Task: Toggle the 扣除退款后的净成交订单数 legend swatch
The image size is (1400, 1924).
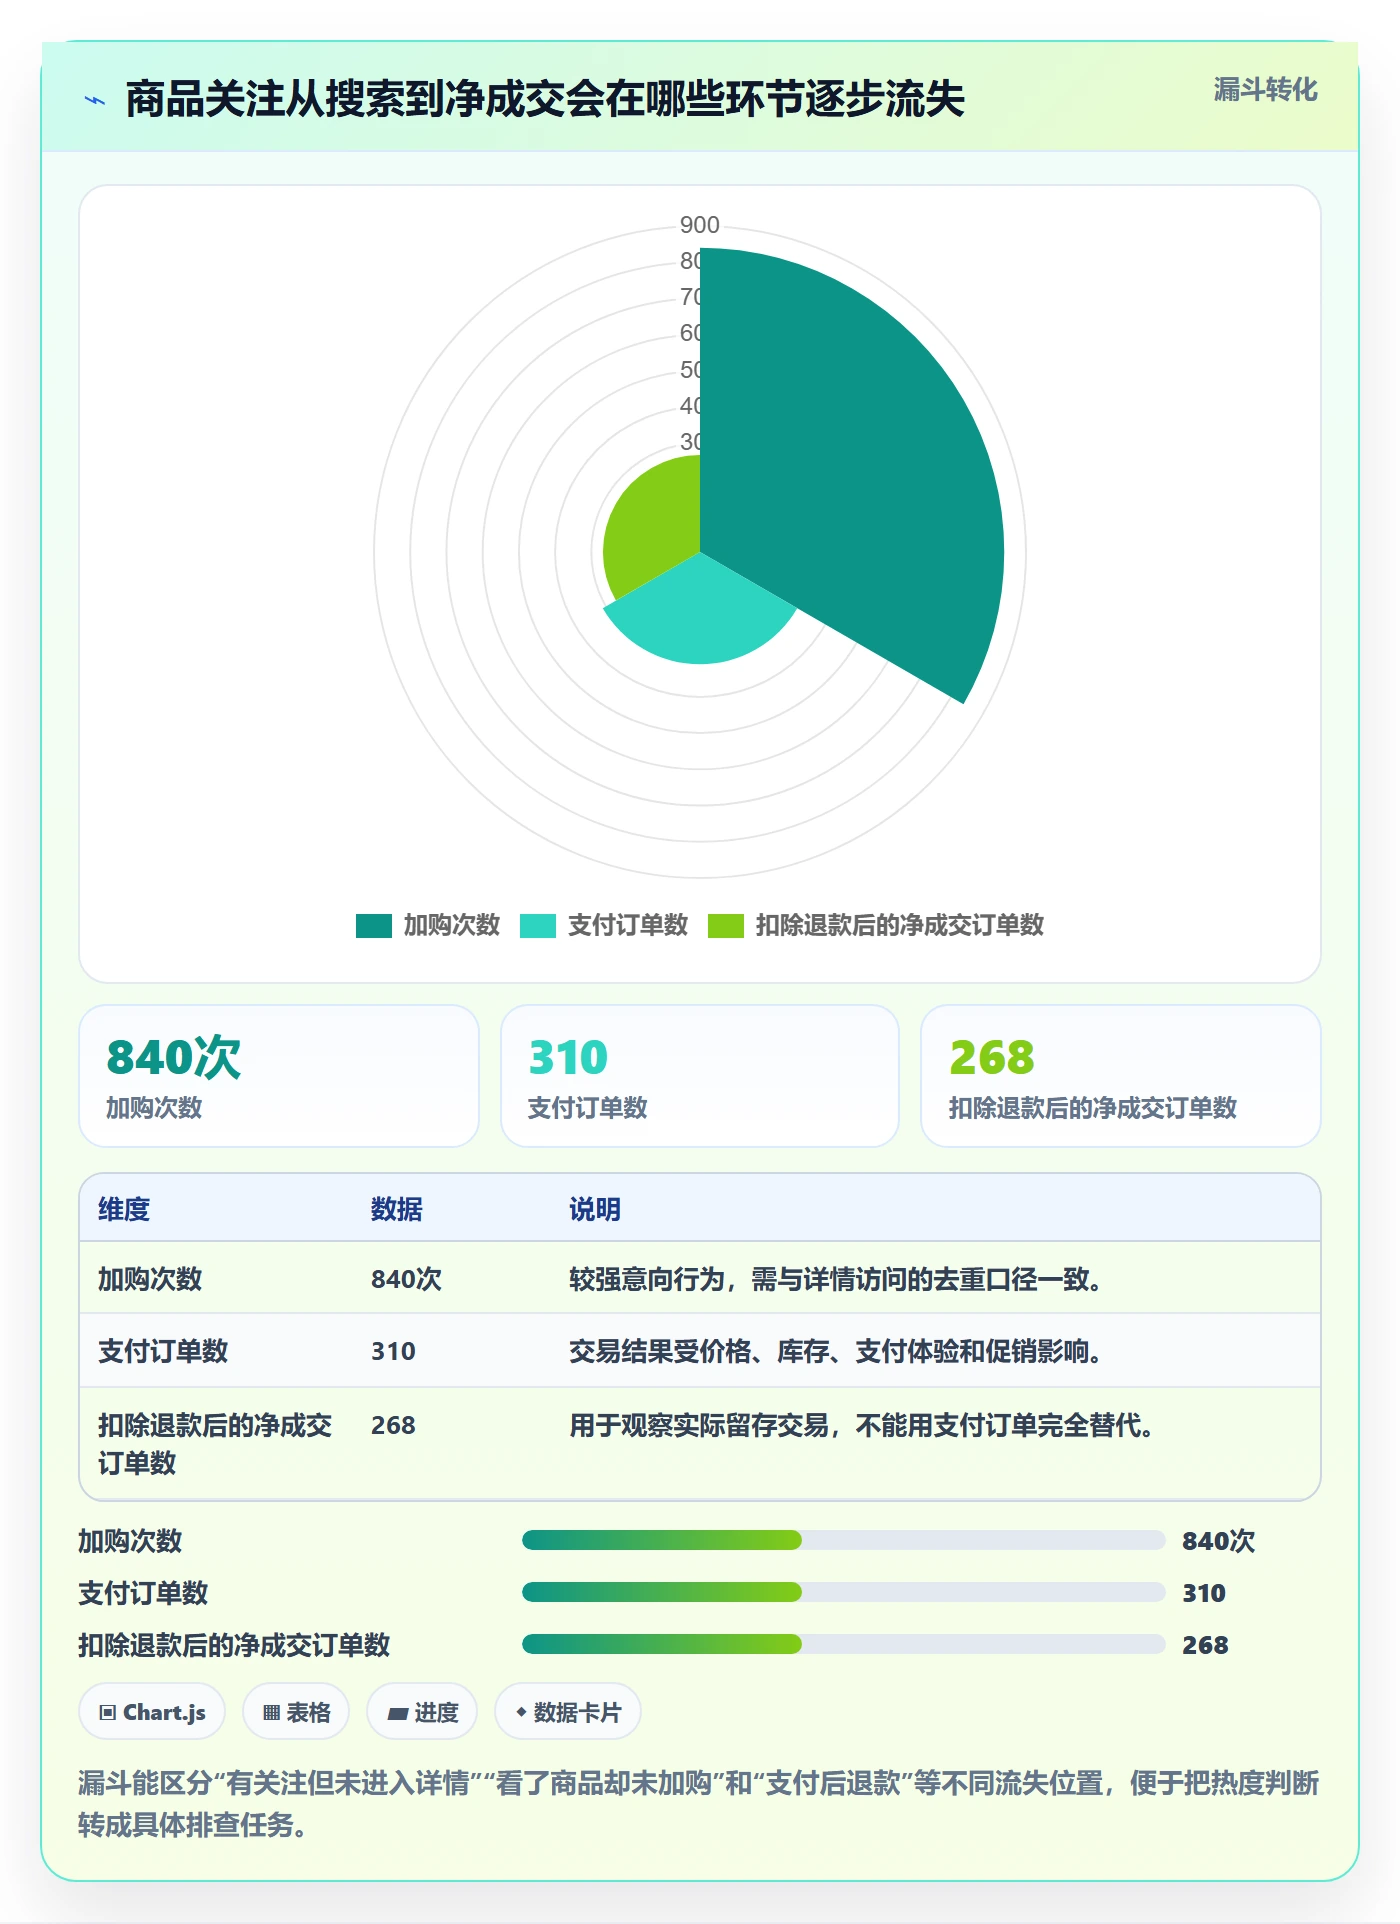Action: [726, 926]
